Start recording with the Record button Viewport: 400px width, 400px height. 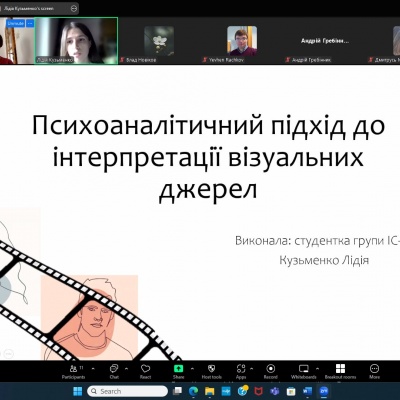[271, 372]
